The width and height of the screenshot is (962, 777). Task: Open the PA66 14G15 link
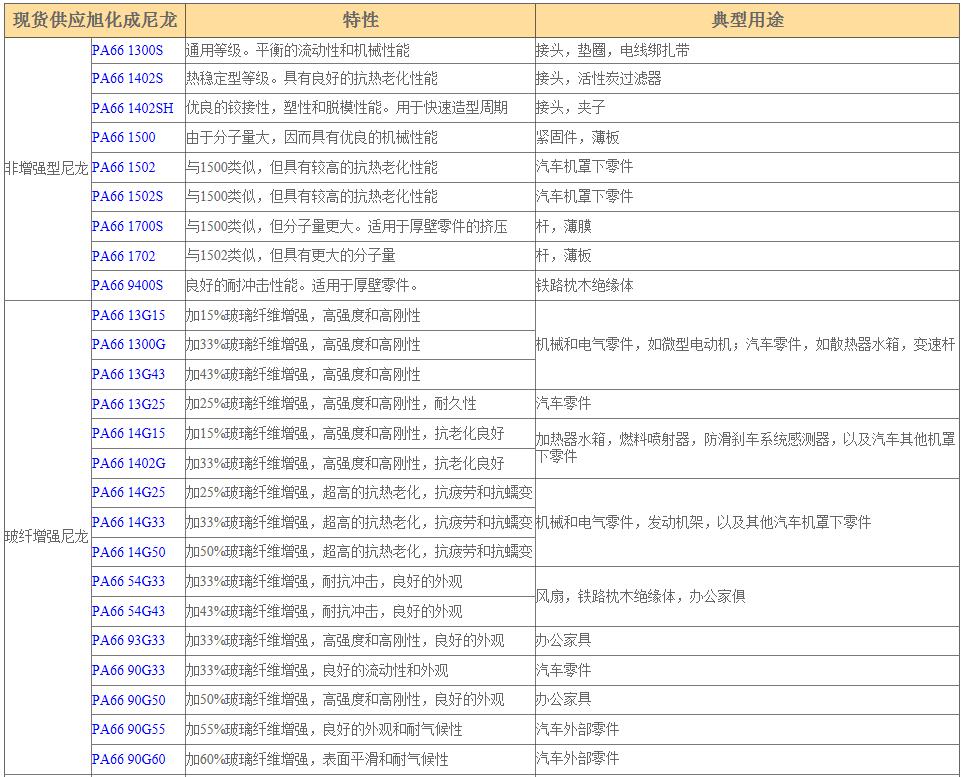tap(128, 433)
